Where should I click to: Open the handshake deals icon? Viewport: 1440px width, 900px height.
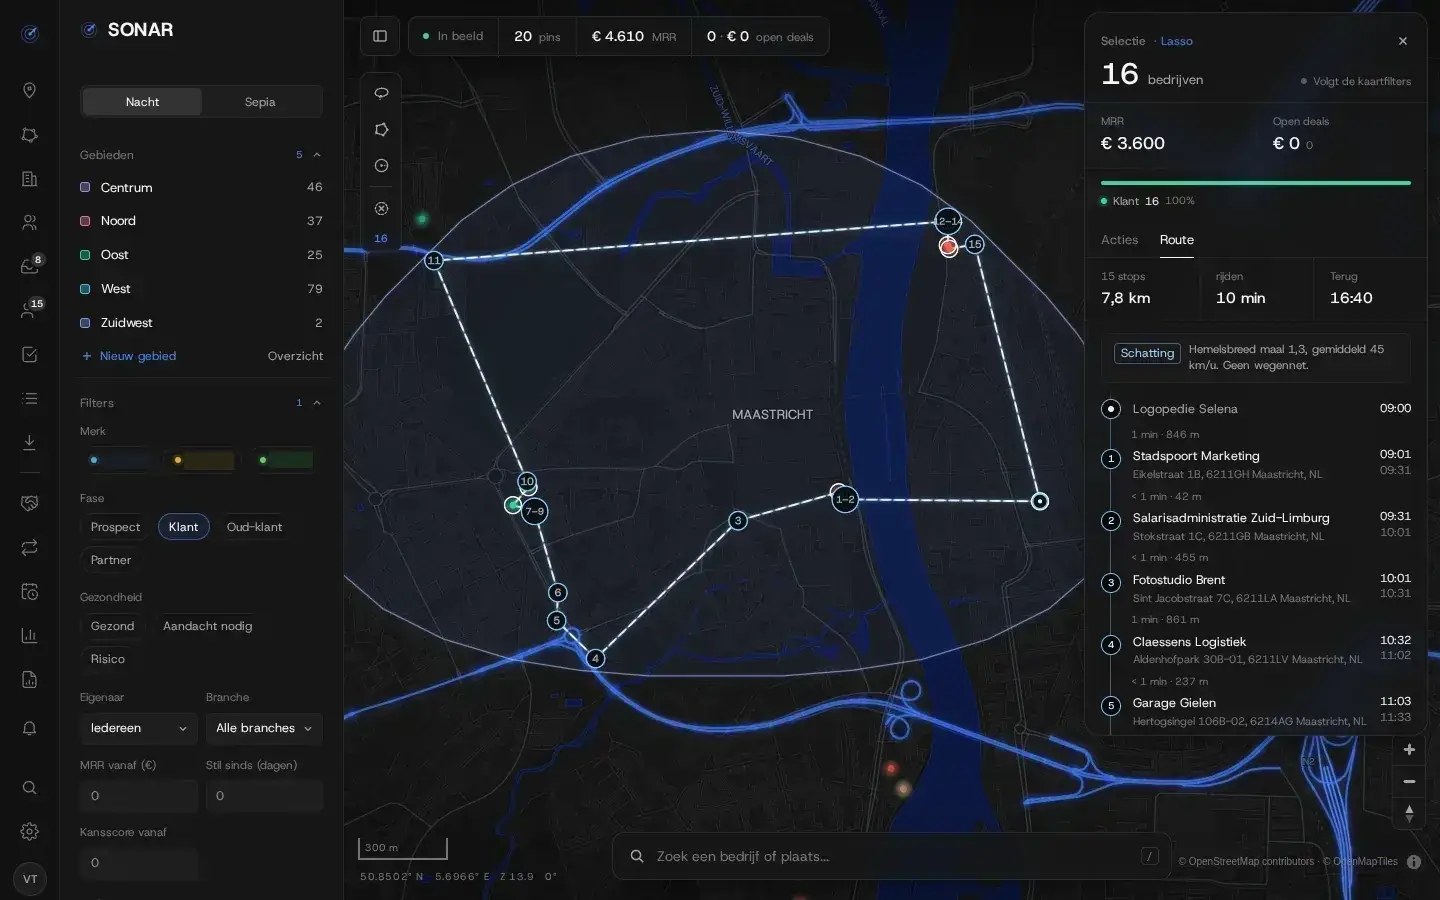coord(30,503)
